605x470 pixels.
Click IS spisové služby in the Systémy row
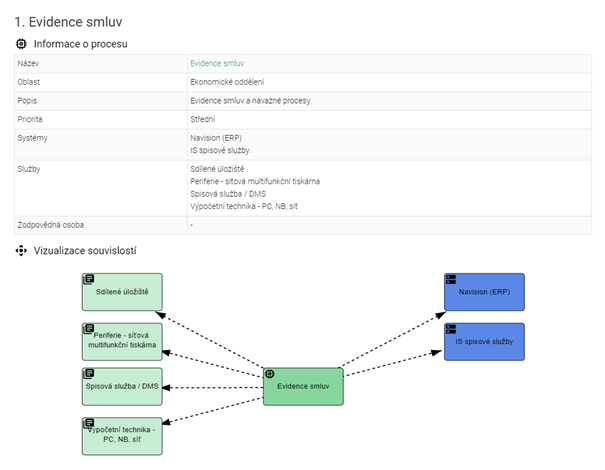tap(220, 150)
